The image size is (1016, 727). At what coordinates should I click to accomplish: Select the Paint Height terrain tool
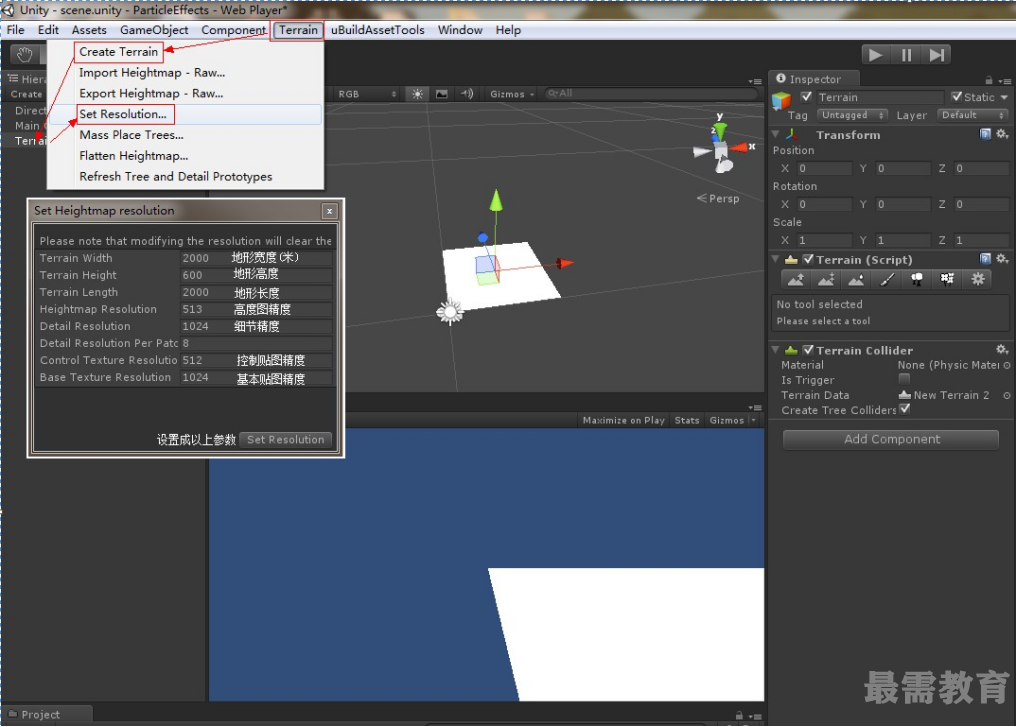826,279
